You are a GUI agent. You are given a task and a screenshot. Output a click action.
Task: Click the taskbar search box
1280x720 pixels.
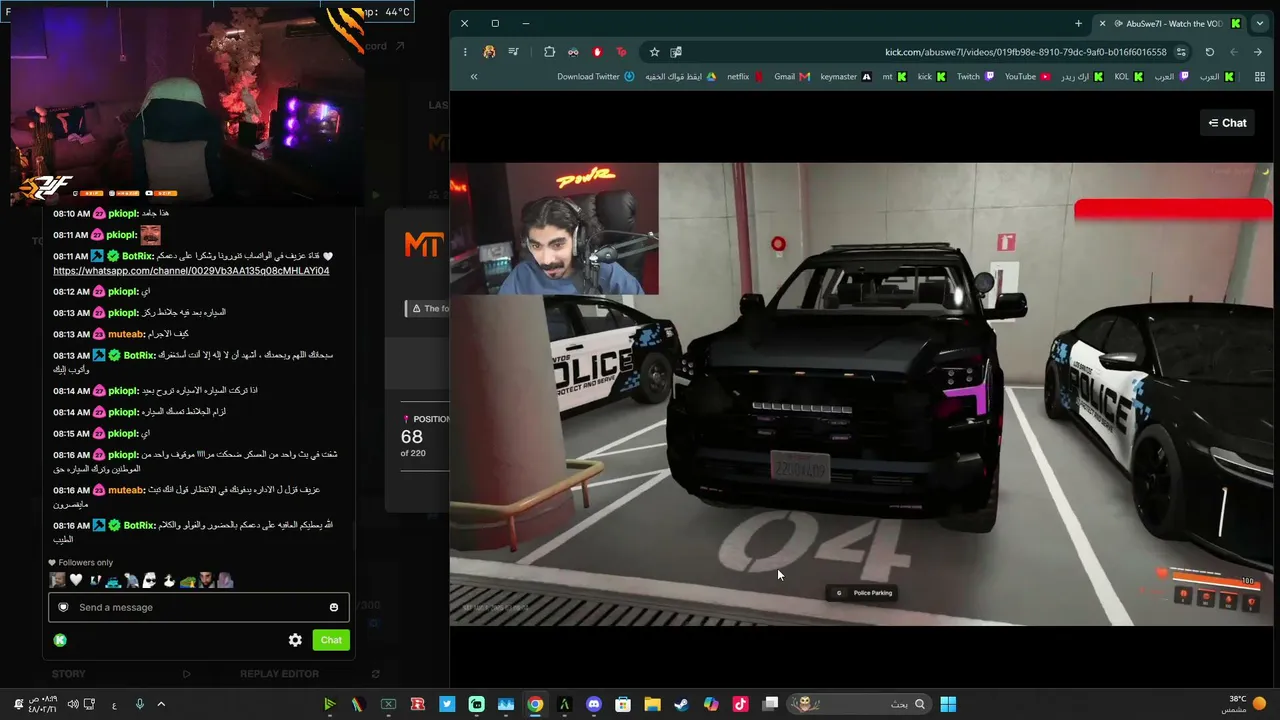pyautogui.click(x=860, y=704)
